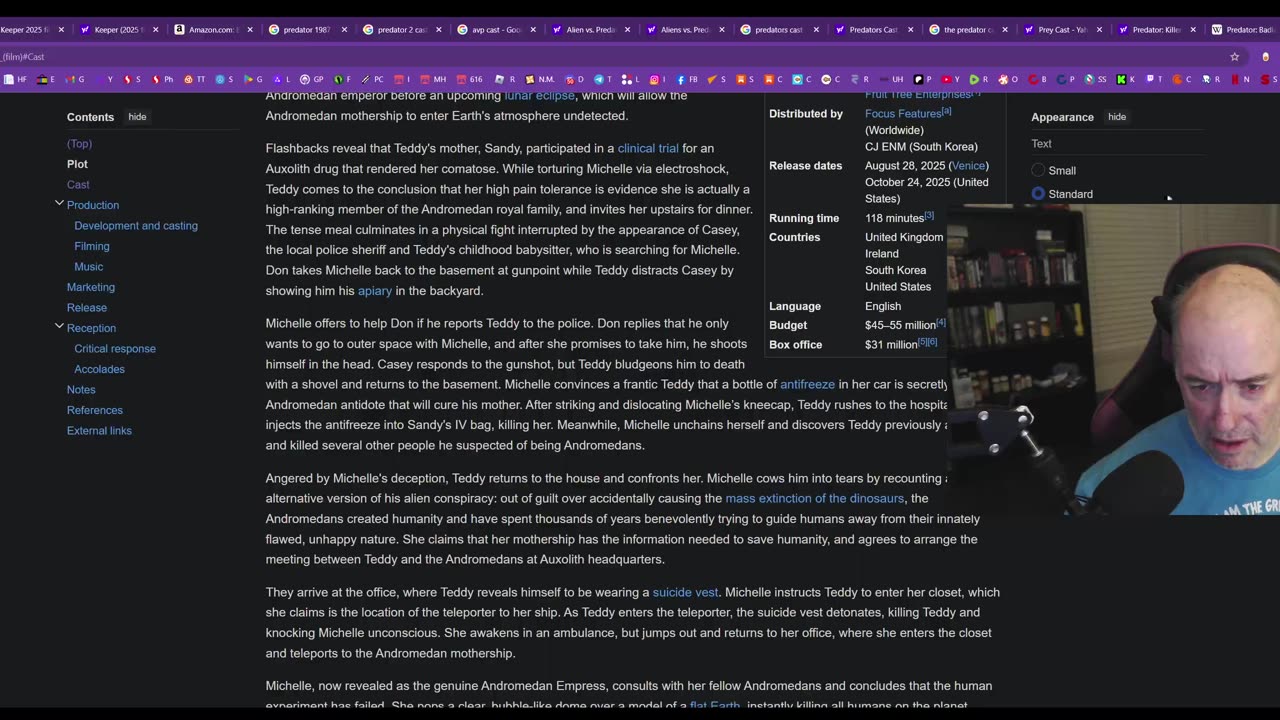The height and width of the screenshot is (720, 1280).
Task: Switch to the Alien vs. Predator Yahoo tab
Action: (589, 29)
